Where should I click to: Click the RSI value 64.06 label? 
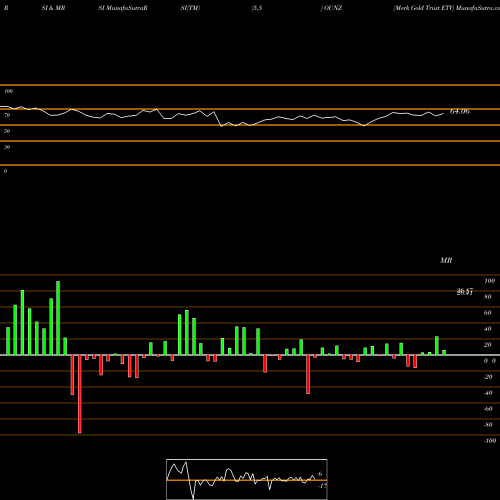460,111
